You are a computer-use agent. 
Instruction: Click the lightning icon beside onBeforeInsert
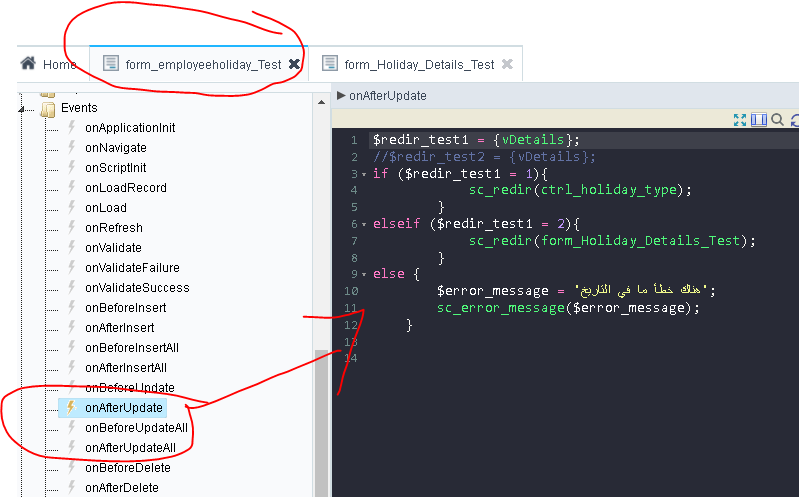point(72,307)
